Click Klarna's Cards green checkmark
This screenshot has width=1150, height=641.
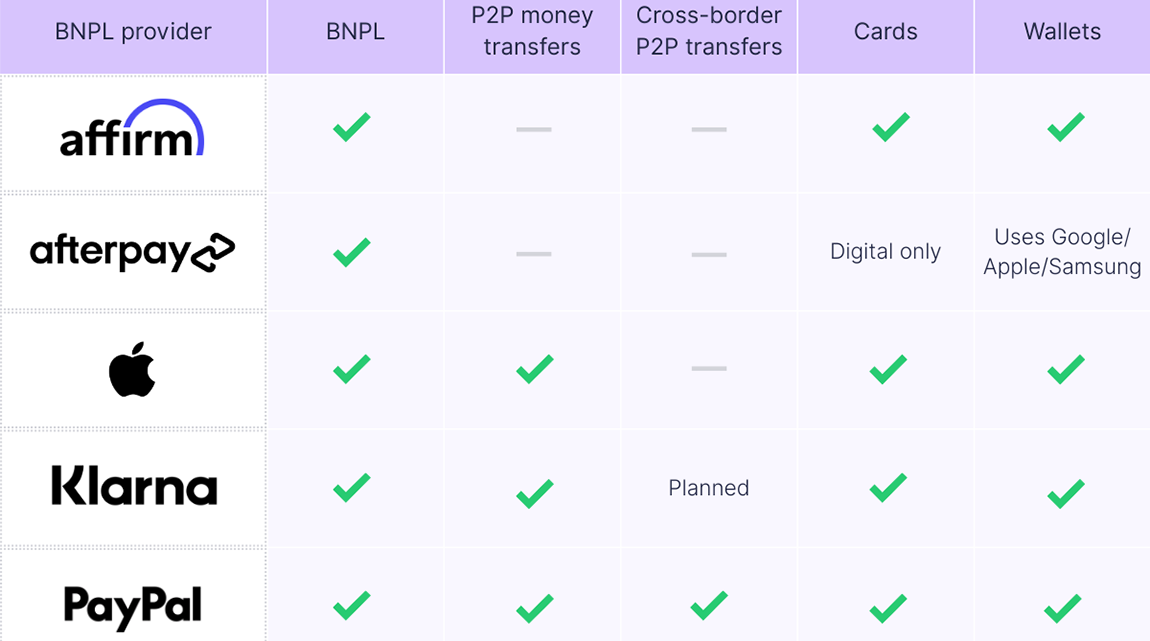tap(888, 488)
